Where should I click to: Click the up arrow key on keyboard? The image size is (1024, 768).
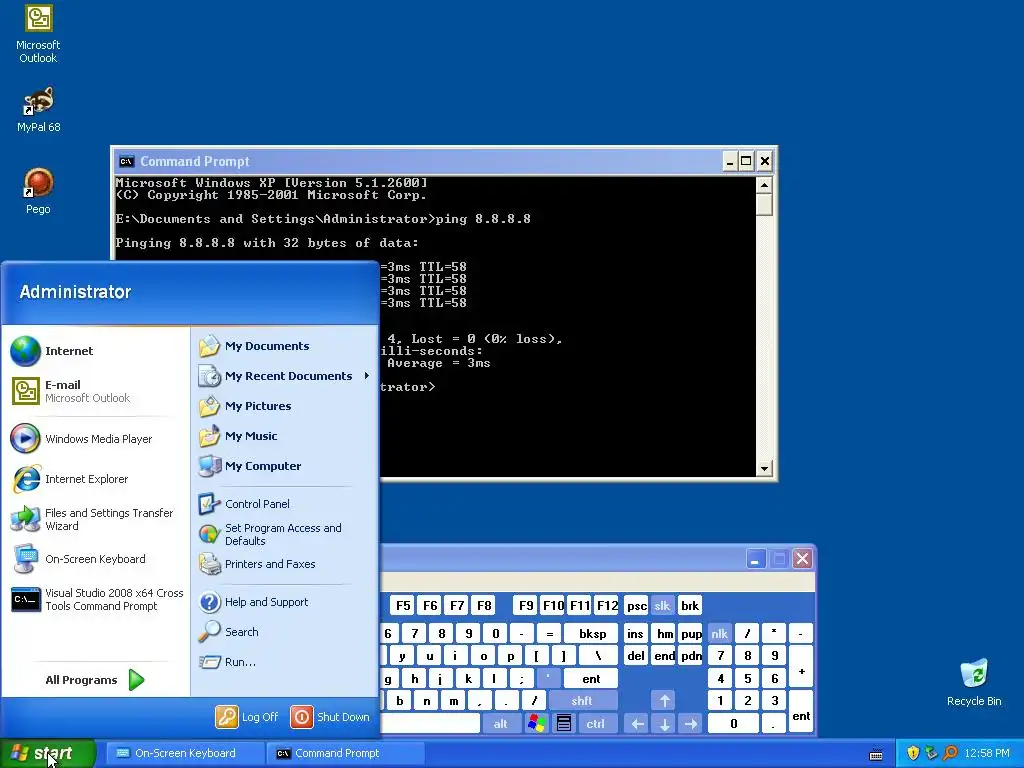664,701
